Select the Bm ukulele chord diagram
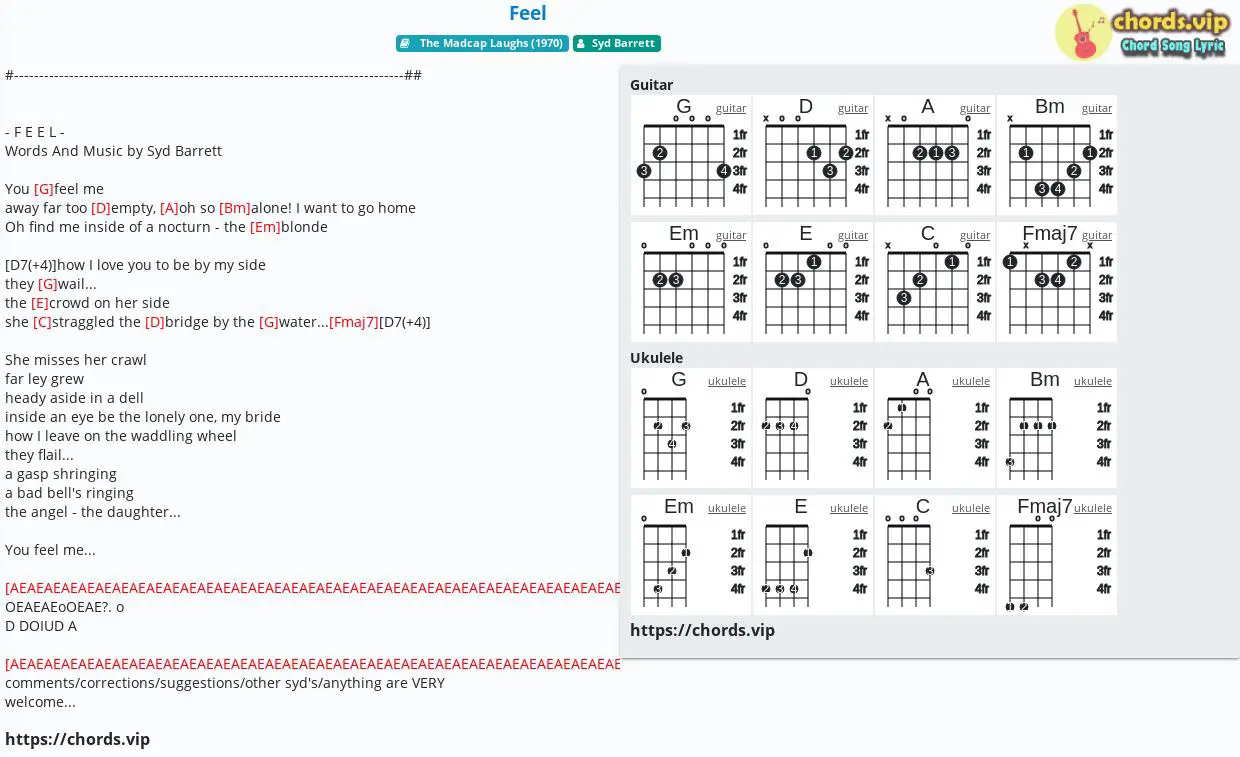Viewport: 1240px width, 757px height. coord(1057,428)
